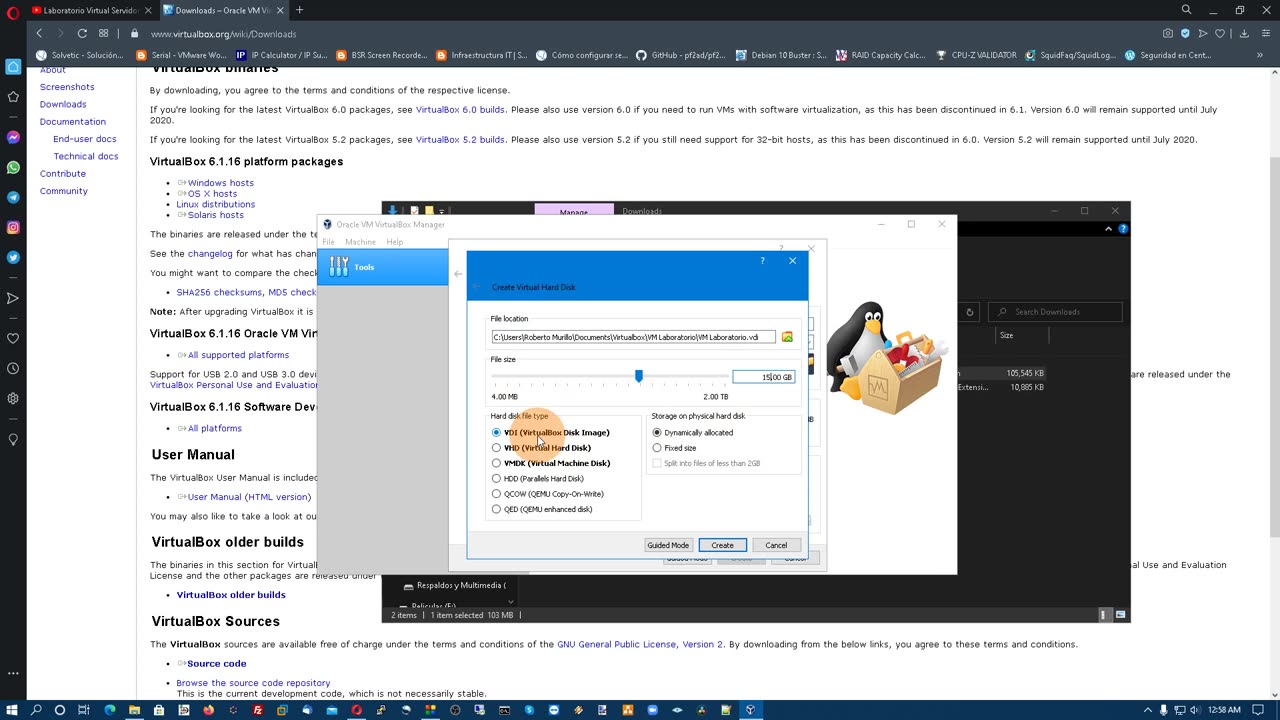
Task: Open the Windows Start menu
Action: 12,710
